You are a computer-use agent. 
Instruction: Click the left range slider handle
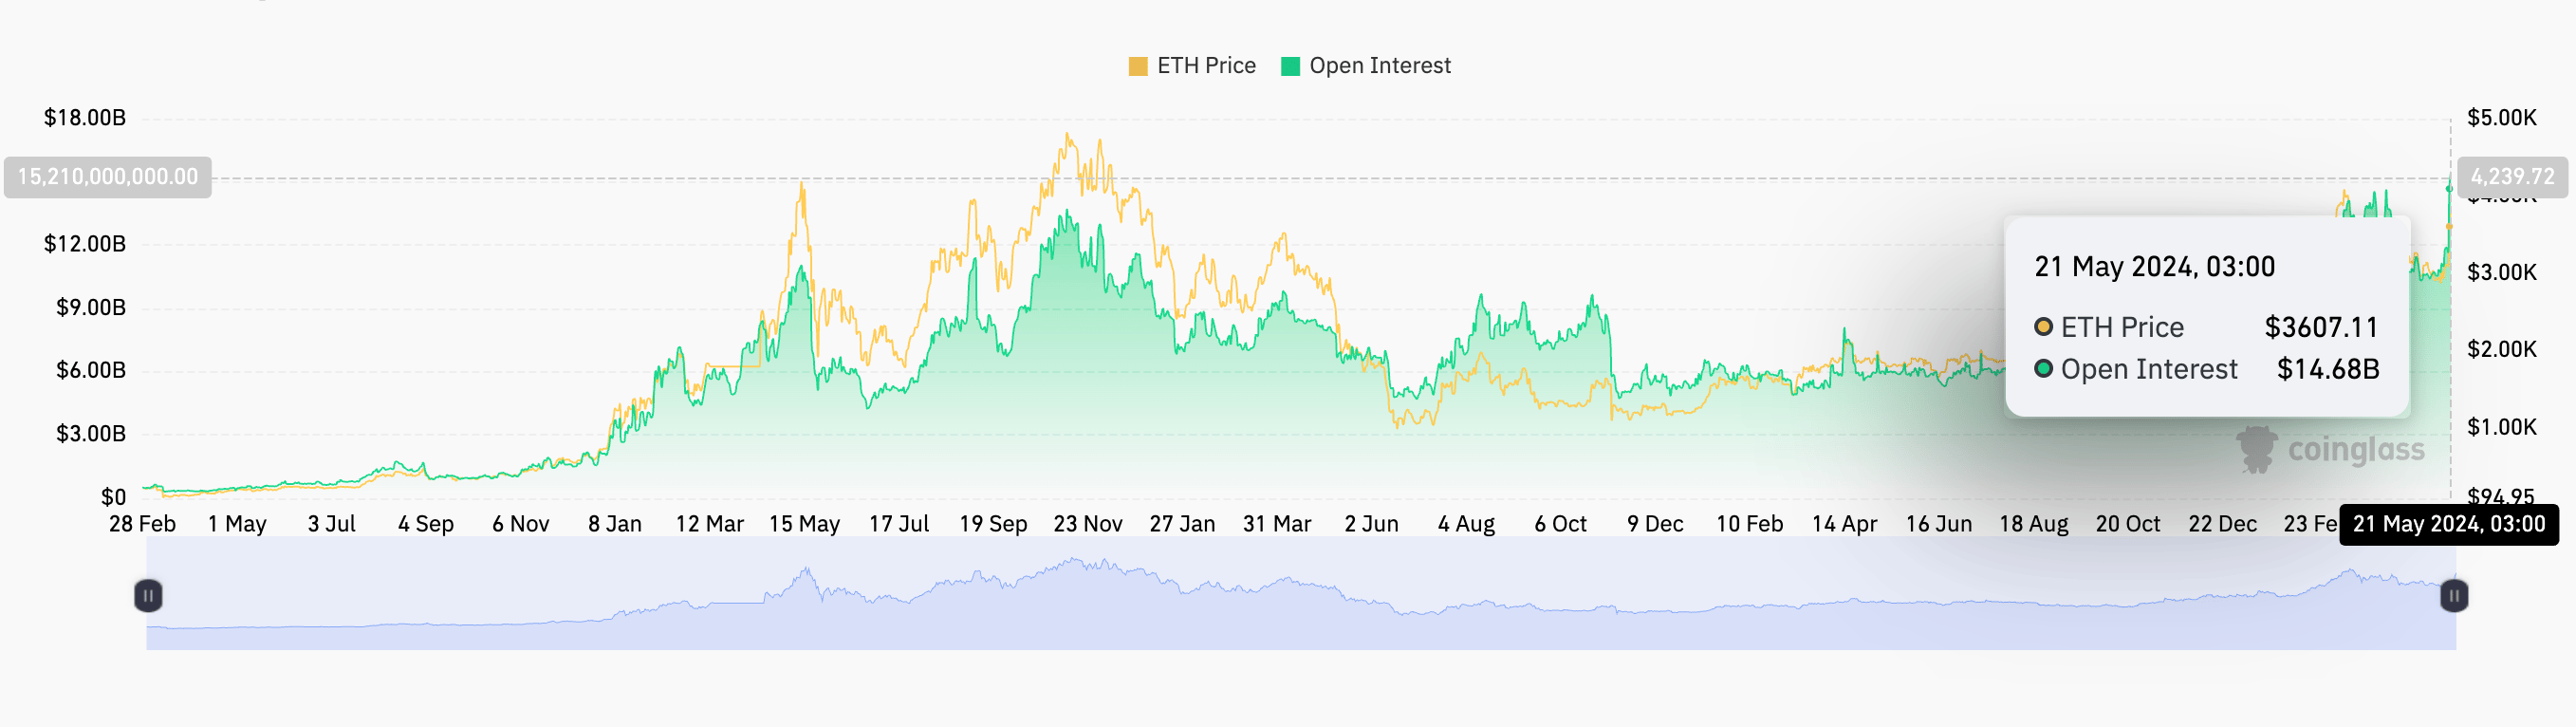coord(148,596)
